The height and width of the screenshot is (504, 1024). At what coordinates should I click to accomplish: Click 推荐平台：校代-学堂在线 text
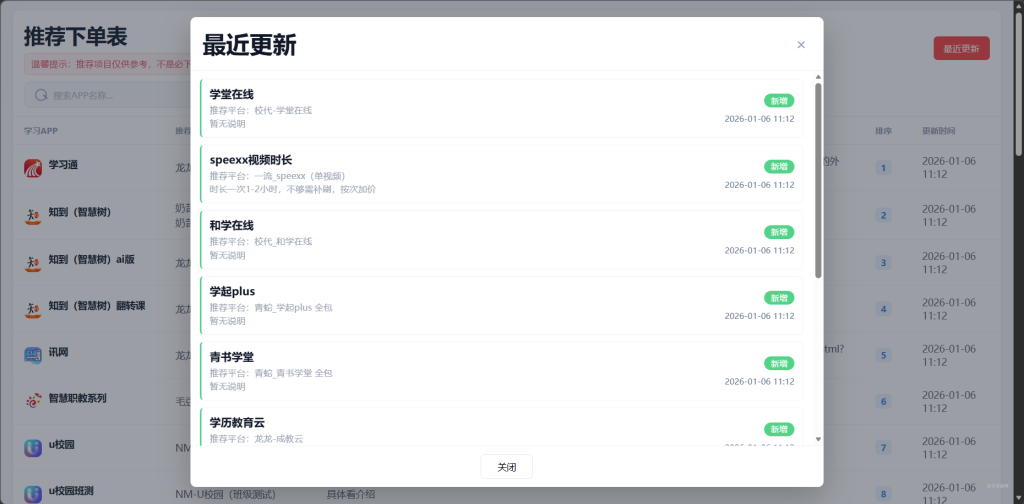261,110
